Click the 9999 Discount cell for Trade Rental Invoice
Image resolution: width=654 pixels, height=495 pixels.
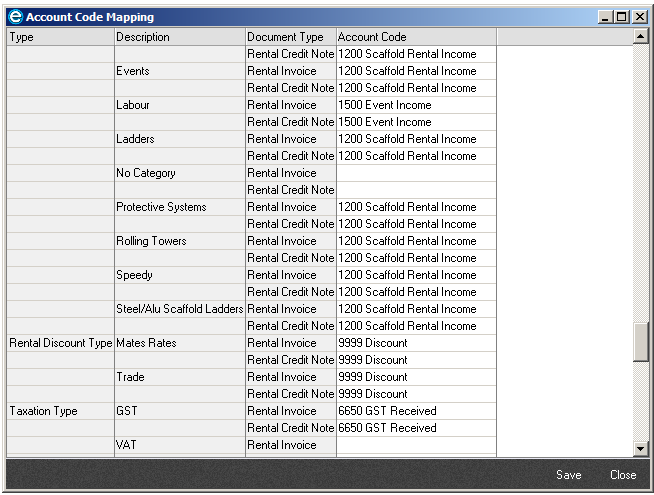point(415,377)
